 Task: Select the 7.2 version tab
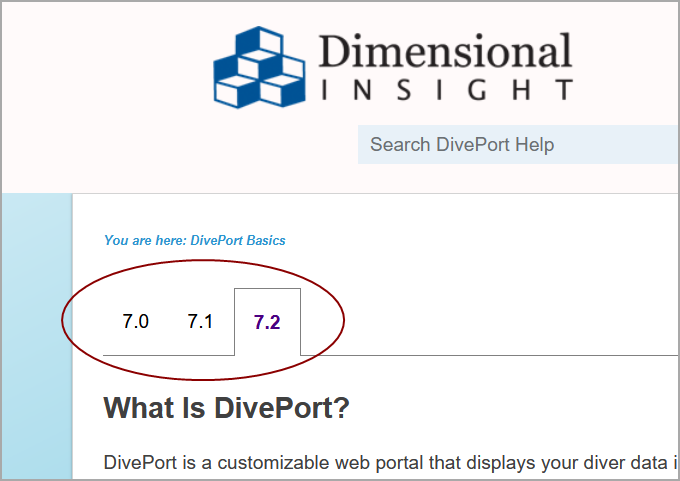point(267,322)
